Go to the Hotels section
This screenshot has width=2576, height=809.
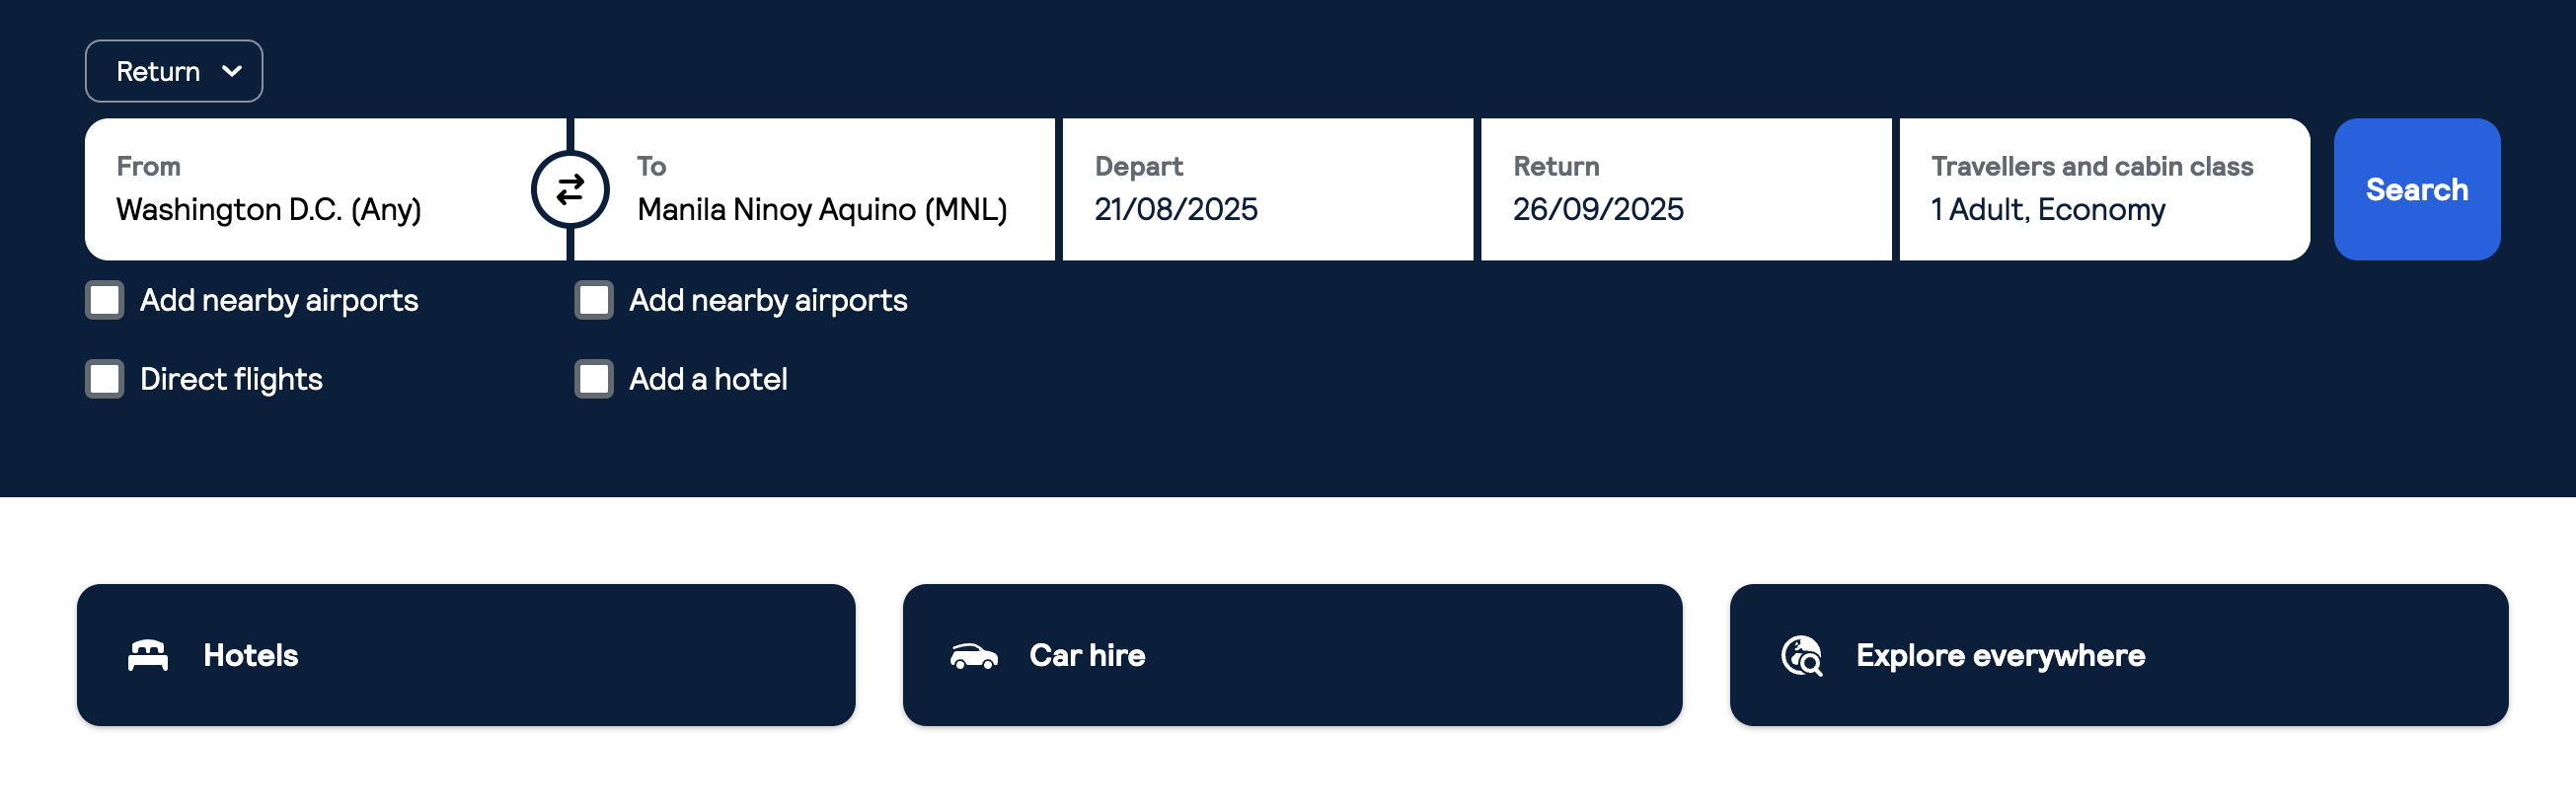[x=466, y=655]
